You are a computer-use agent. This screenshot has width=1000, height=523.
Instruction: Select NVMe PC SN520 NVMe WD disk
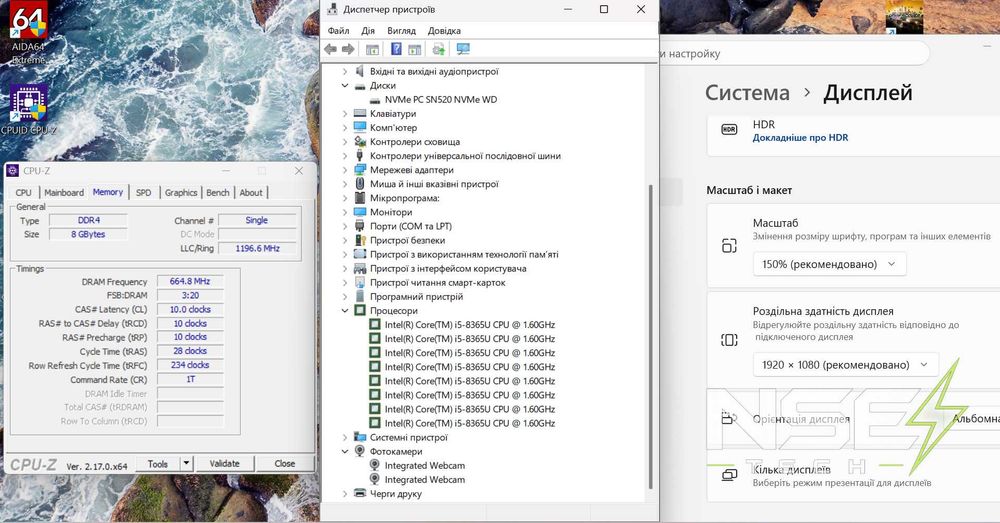coord(441,99)
